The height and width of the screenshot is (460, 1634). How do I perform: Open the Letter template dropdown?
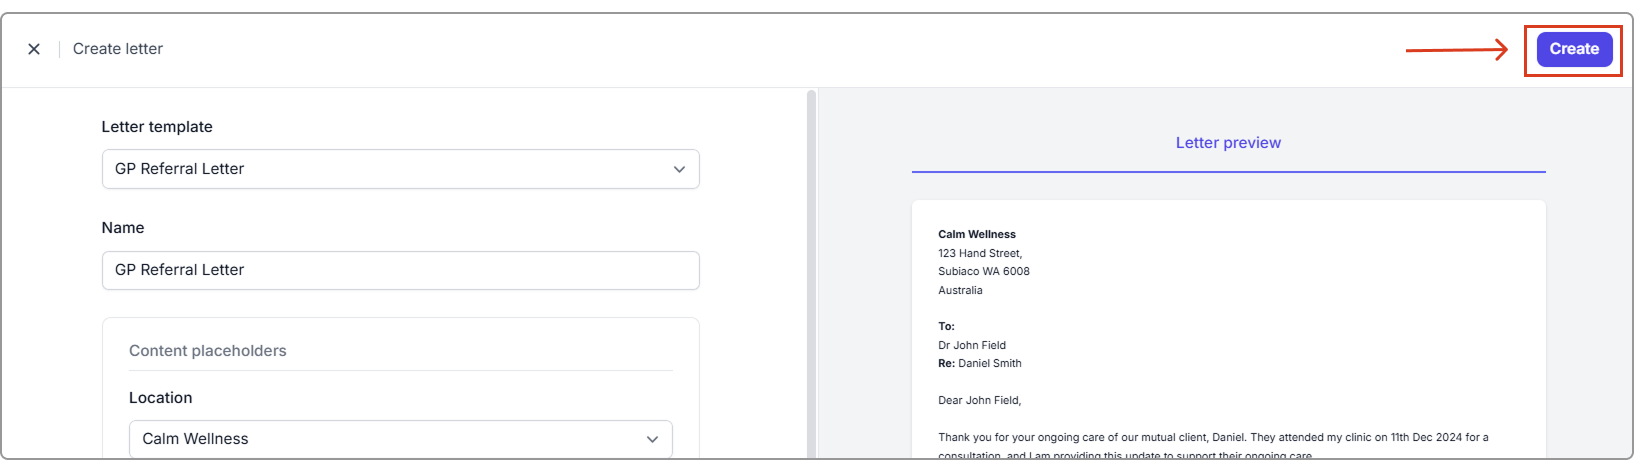[400, 169]
